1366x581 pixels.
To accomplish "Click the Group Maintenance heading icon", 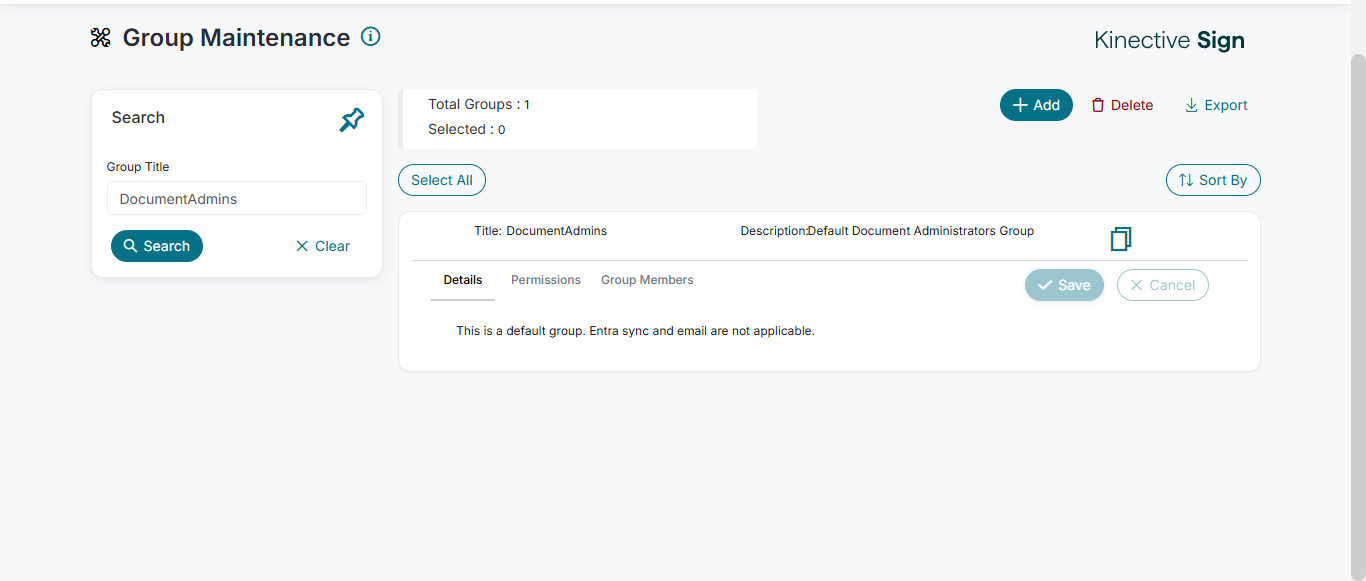I will [x=101, y=38].
